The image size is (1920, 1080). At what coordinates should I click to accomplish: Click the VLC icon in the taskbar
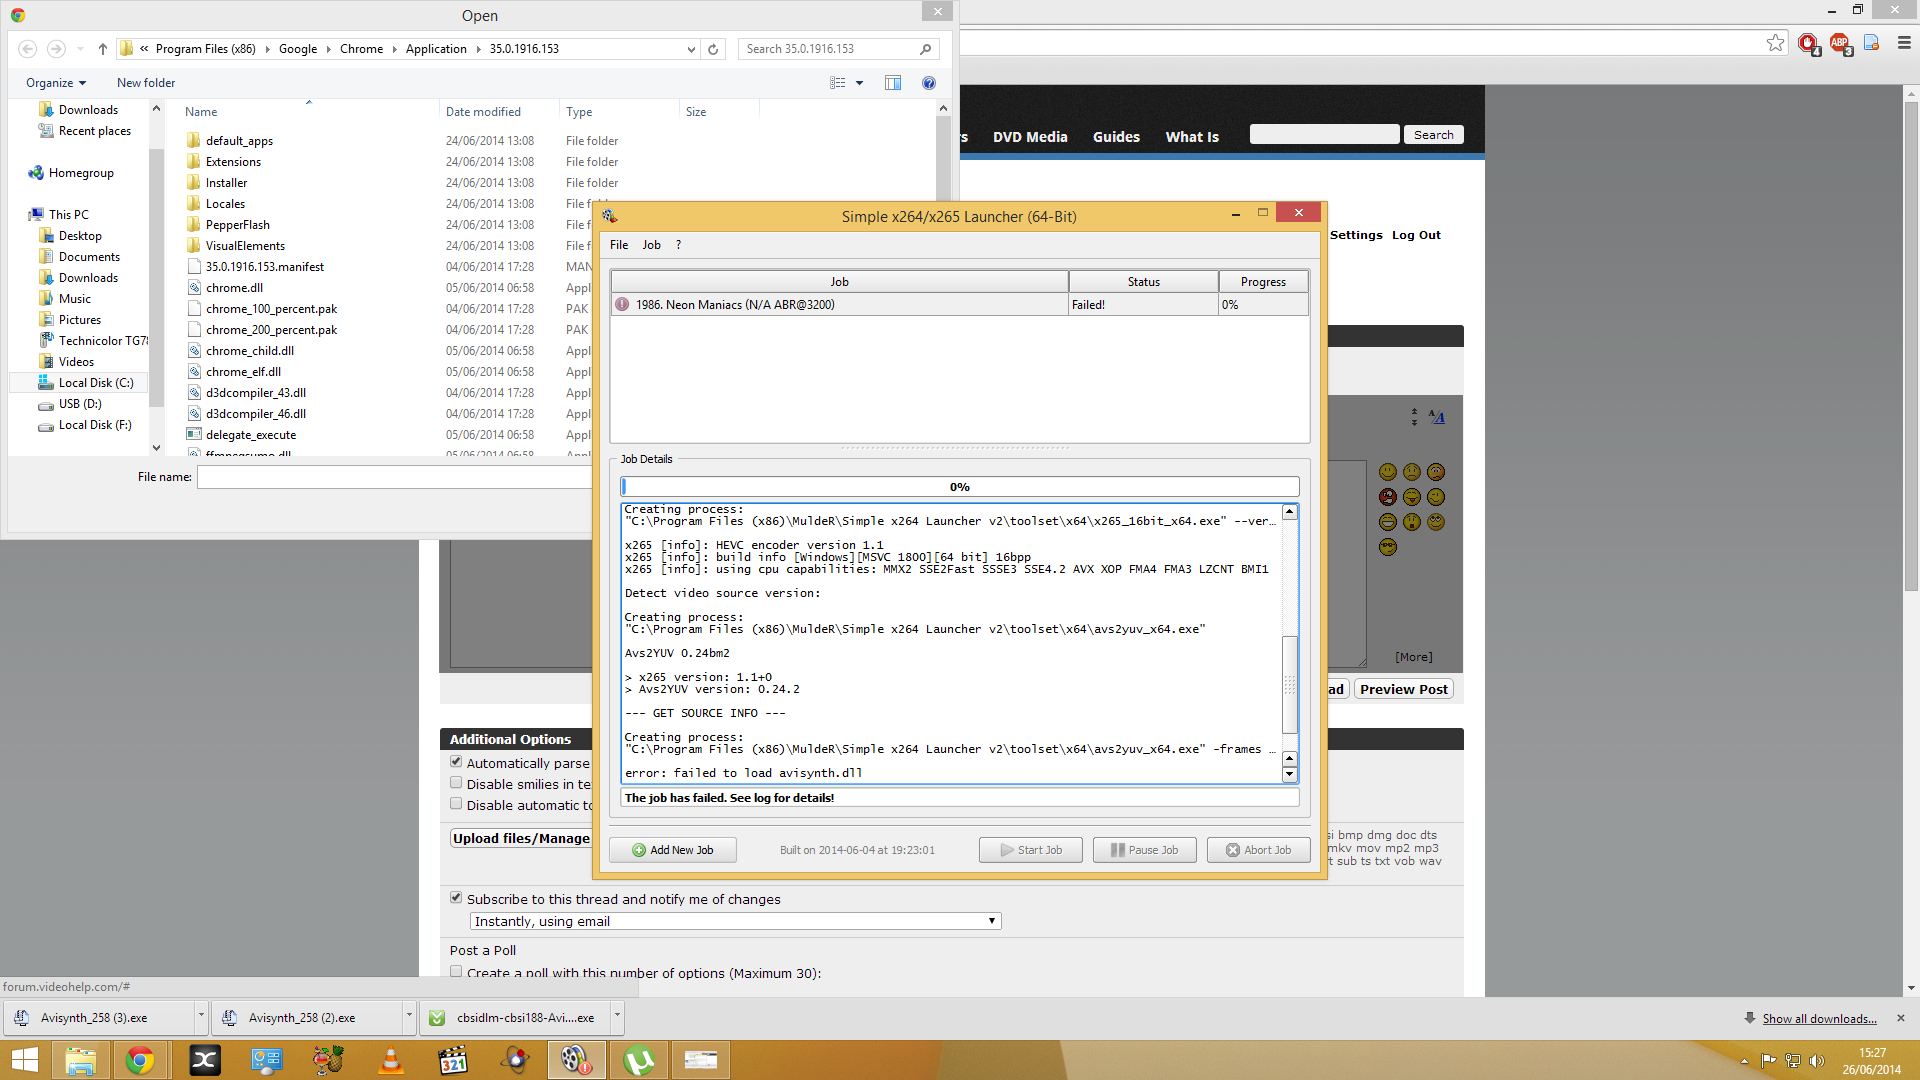(391, 1060)
